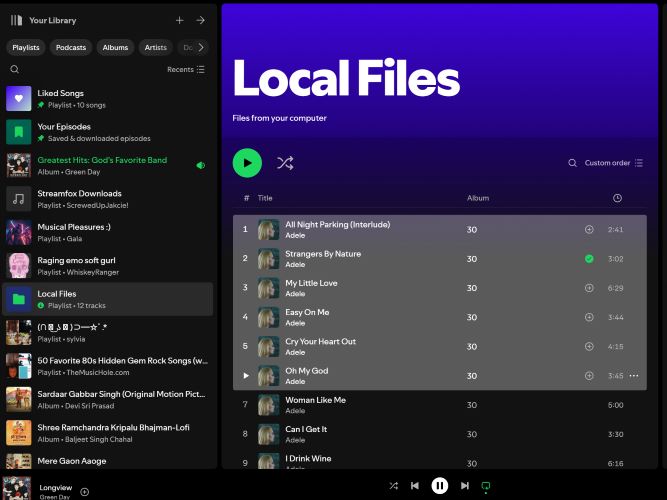
Task: Open Mere Gaon Aaoge item
Action: [x=108, y=461]
